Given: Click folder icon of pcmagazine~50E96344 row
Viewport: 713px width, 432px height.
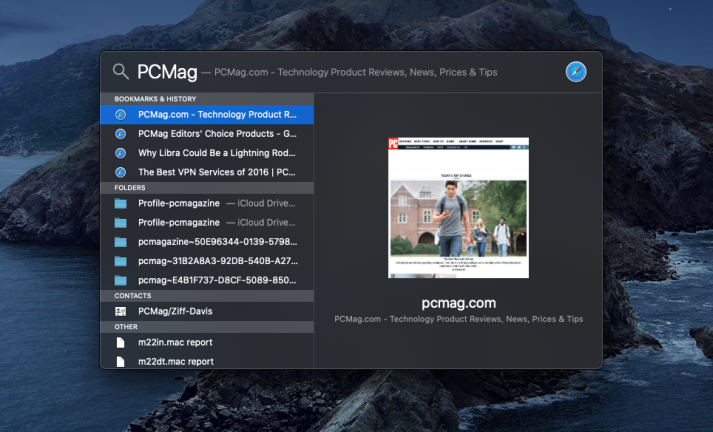Looking at the screenshot, I should (121, 242).
